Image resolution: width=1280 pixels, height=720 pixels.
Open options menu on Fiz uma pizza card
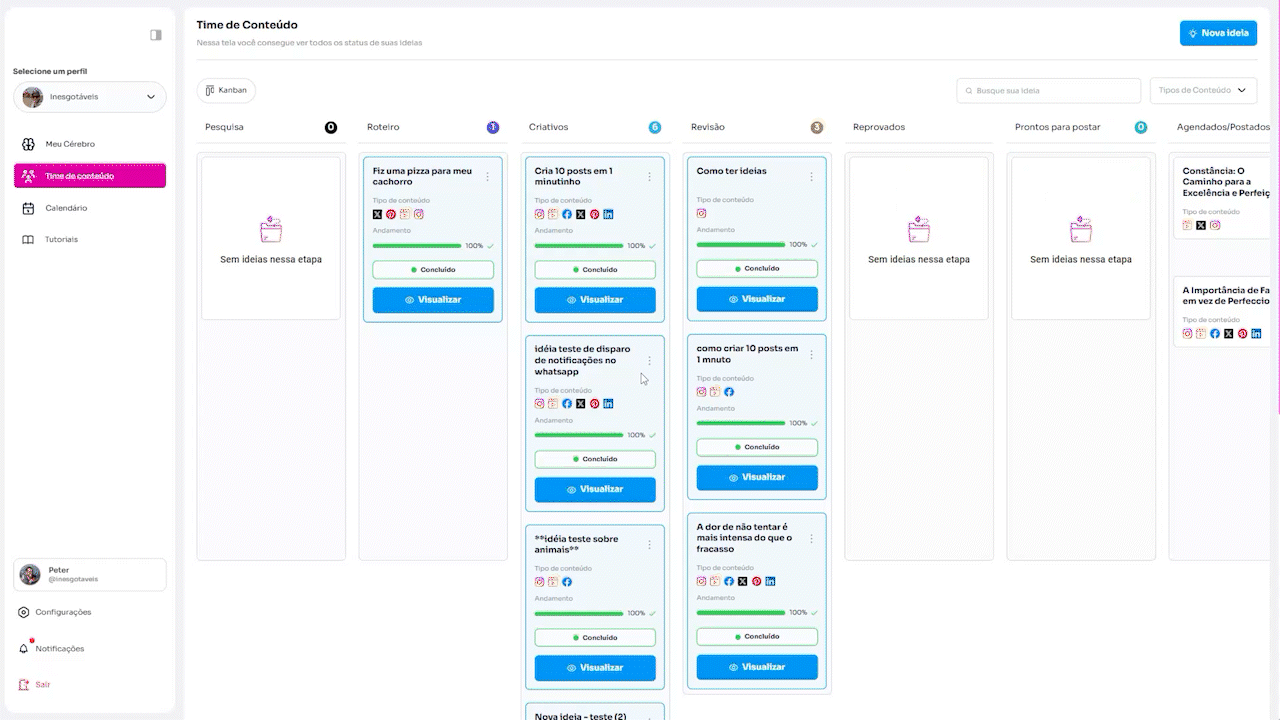pyautogui.click(x=488, y=177)
